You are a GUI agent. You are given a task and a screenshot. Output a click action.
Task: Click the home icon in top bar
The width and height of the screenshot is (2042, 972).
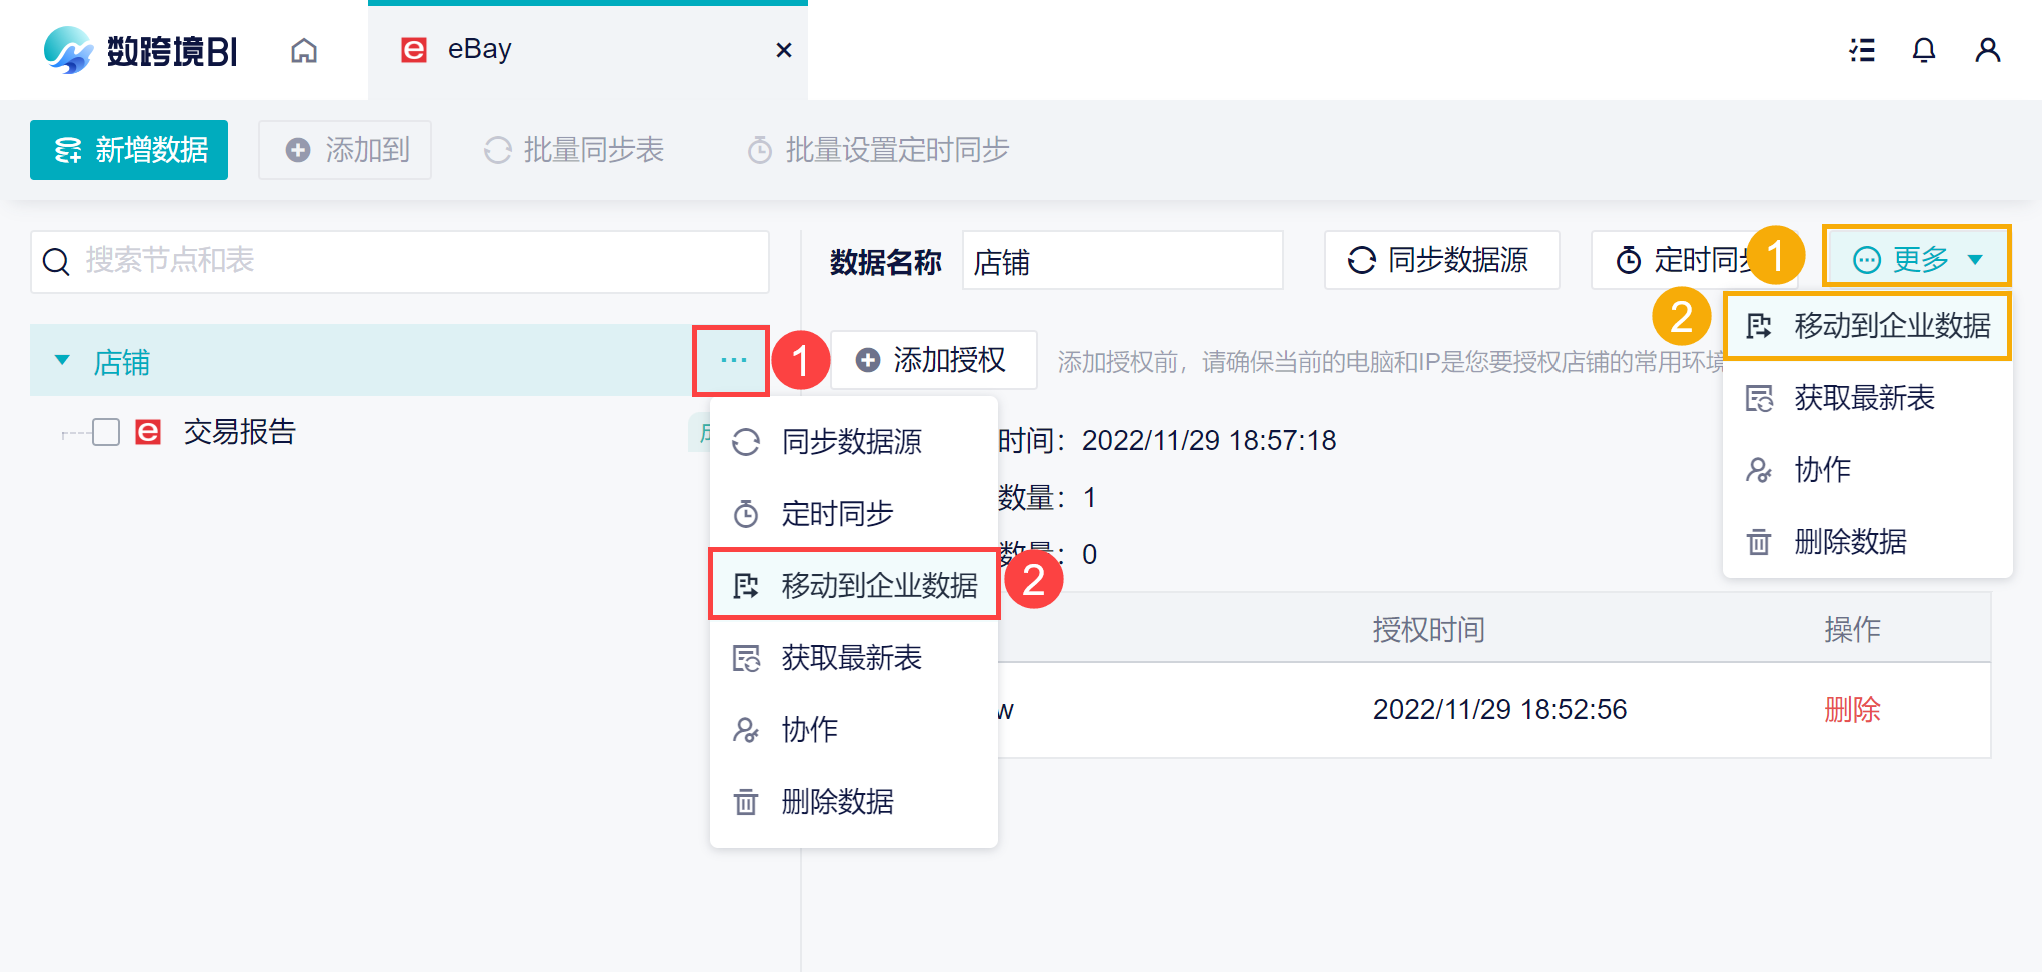[304, 50]
